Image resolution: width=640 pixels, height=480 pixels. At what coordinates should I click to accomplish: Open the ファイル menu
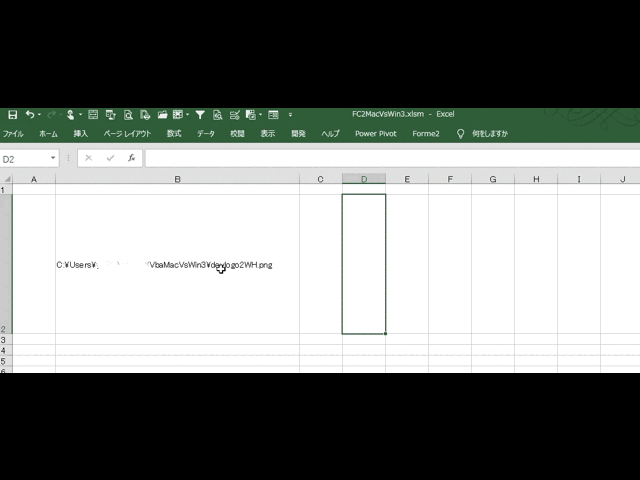pos(13,133)
